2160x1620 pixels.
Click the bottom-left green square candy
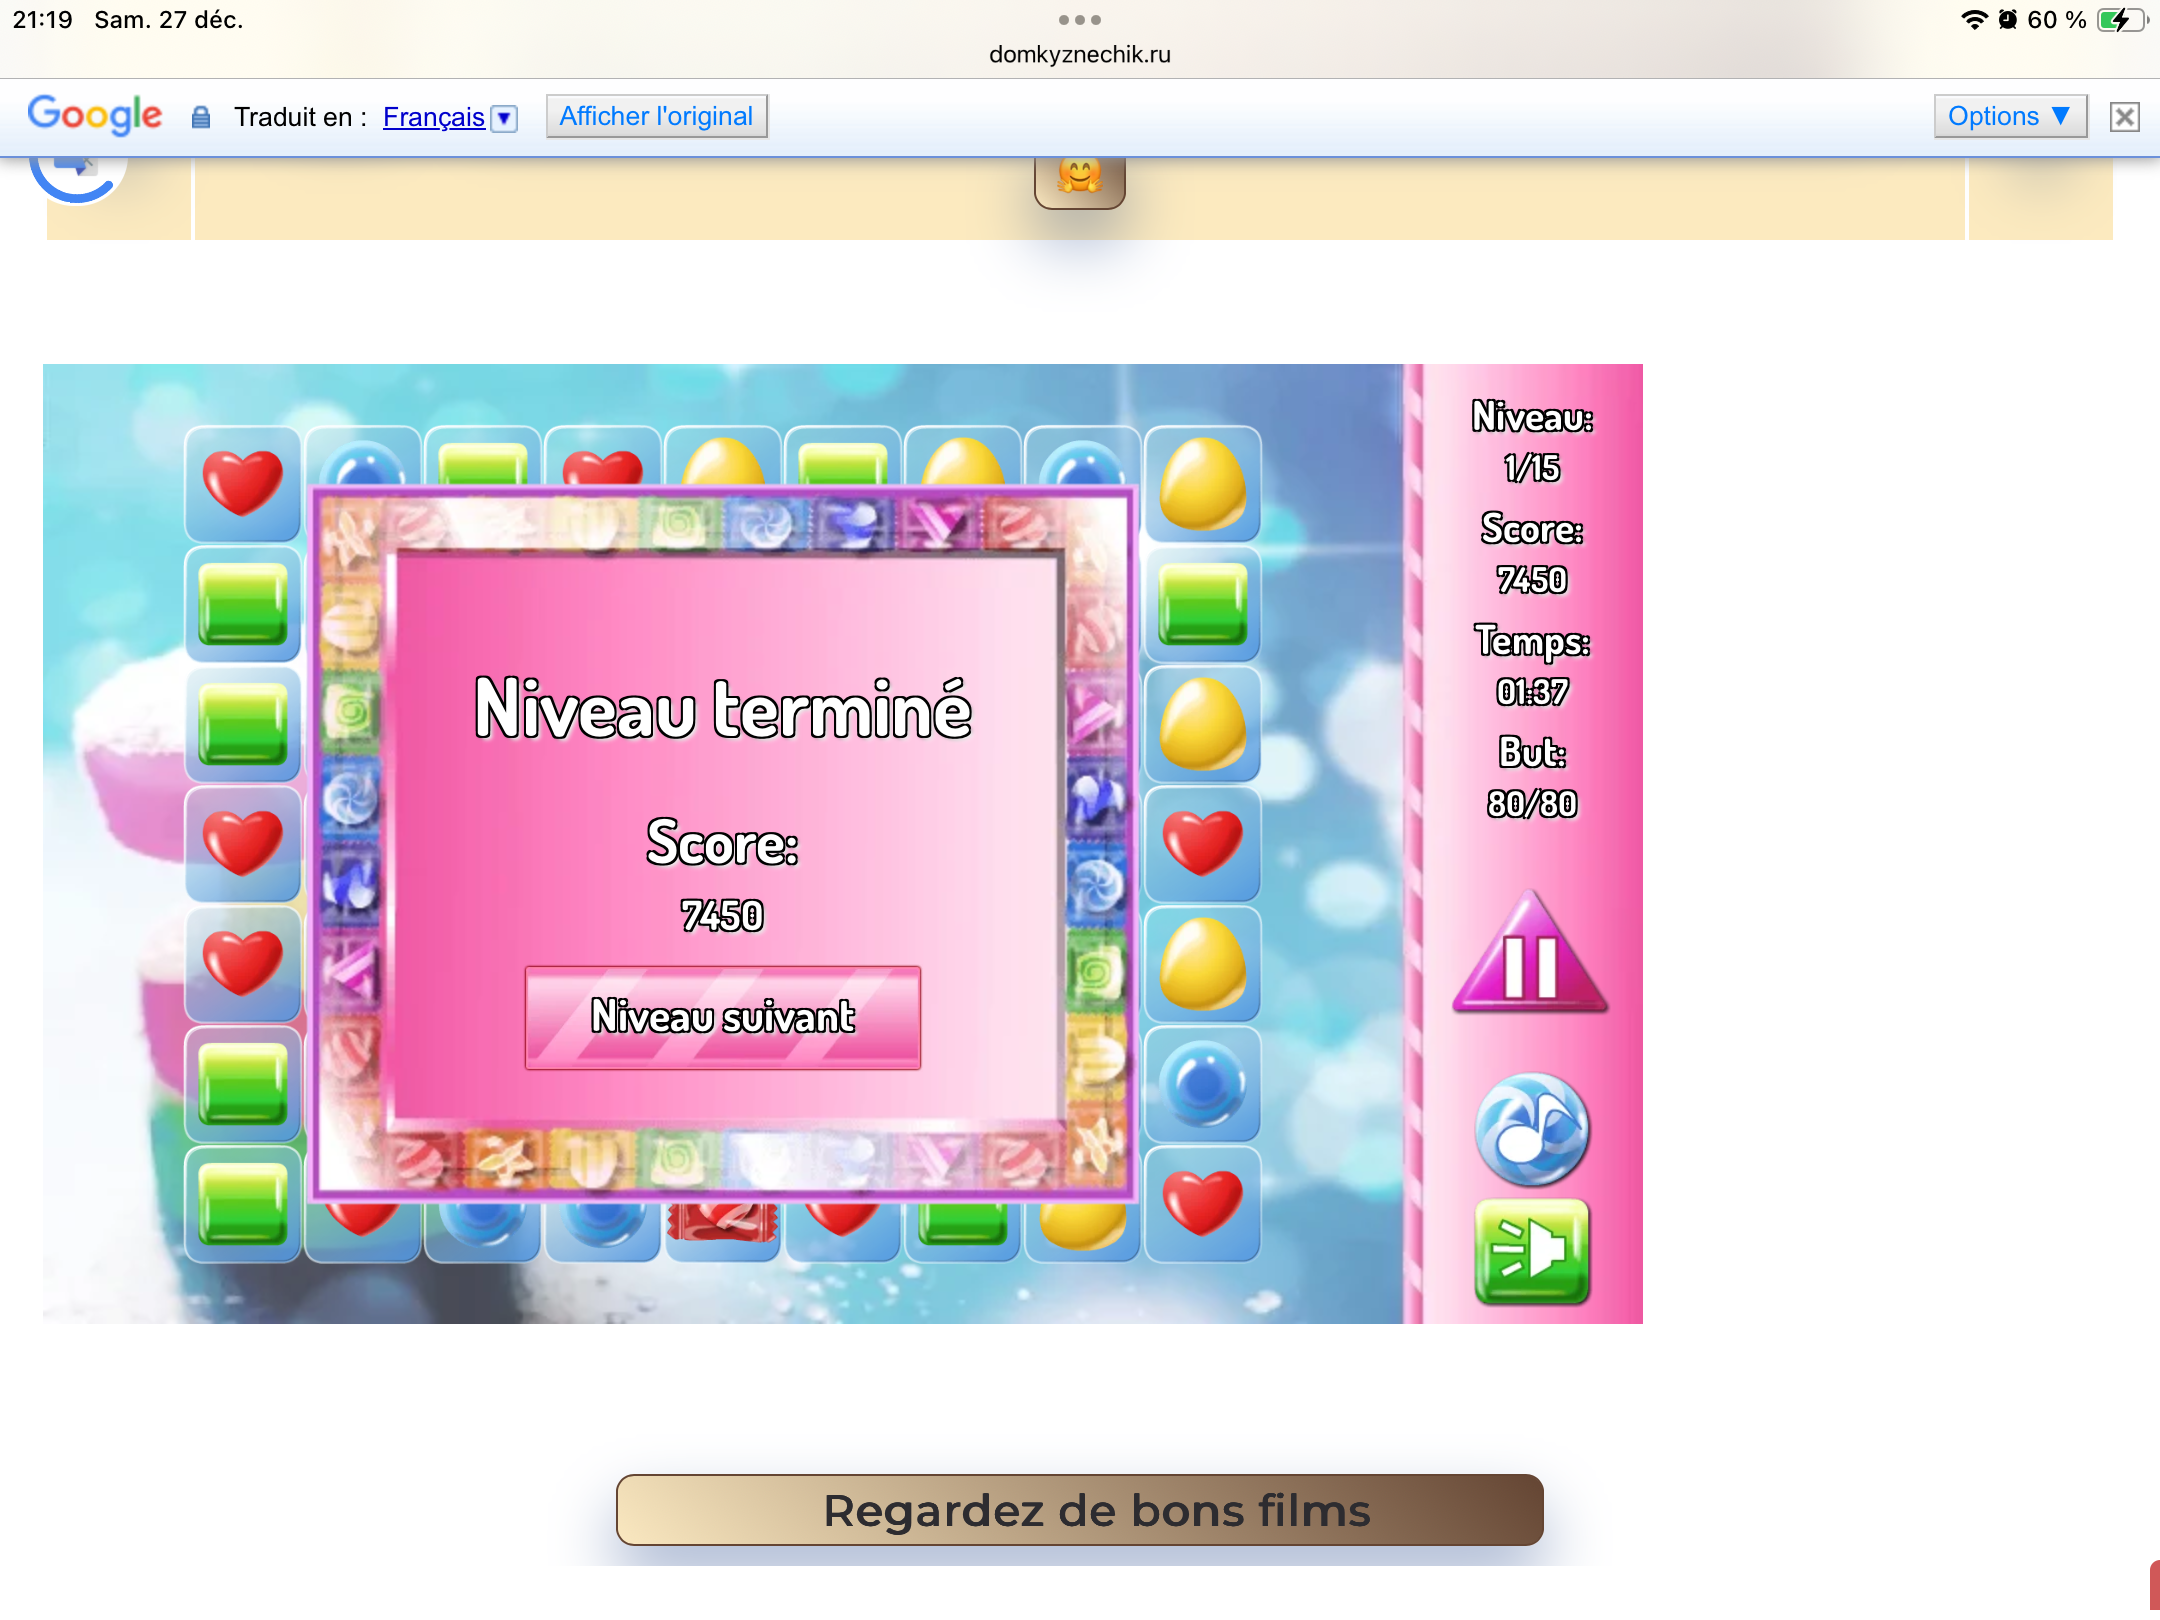point(242,1203)
